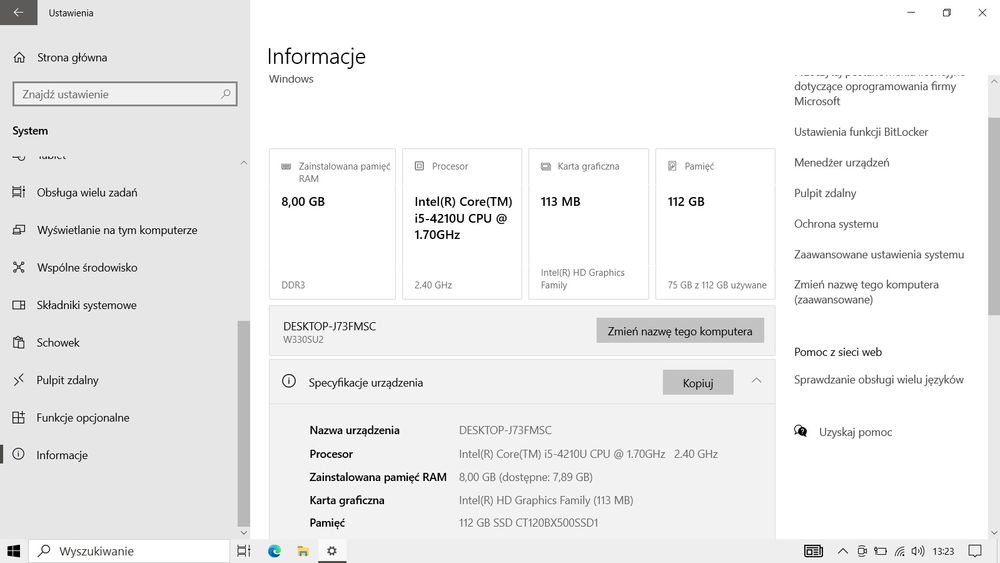
Task: Click the Schowek clipboard icon
Action: [x=18, y=343]
